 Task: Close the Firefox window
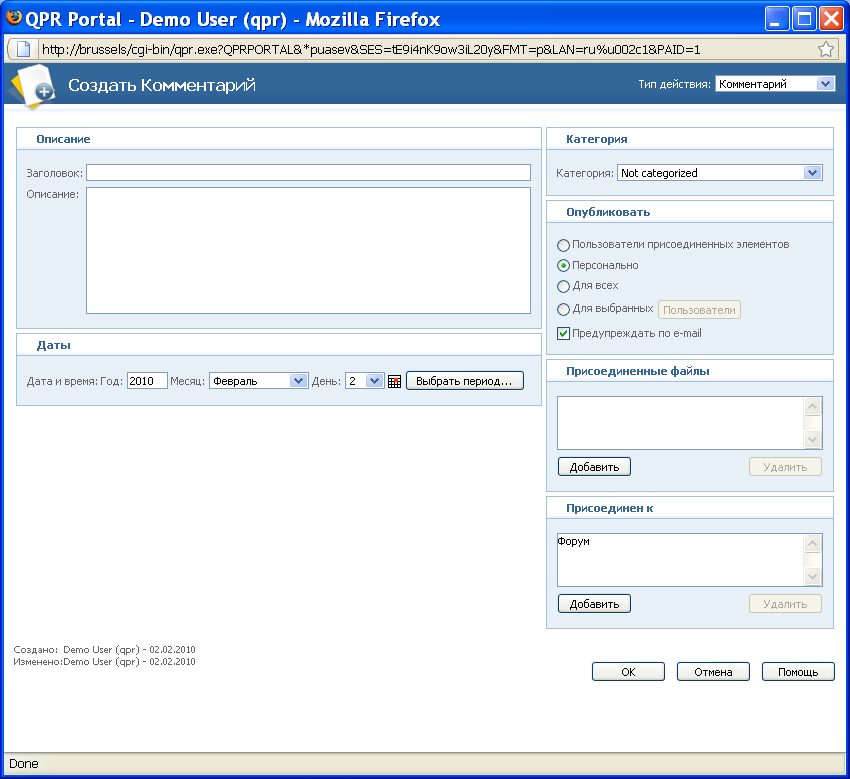pos(831,19)
